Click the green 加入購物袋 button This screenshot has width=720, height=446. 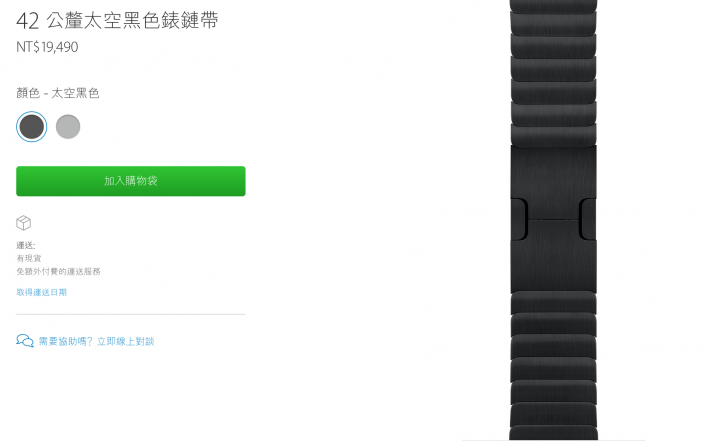[x=131, y=181]
